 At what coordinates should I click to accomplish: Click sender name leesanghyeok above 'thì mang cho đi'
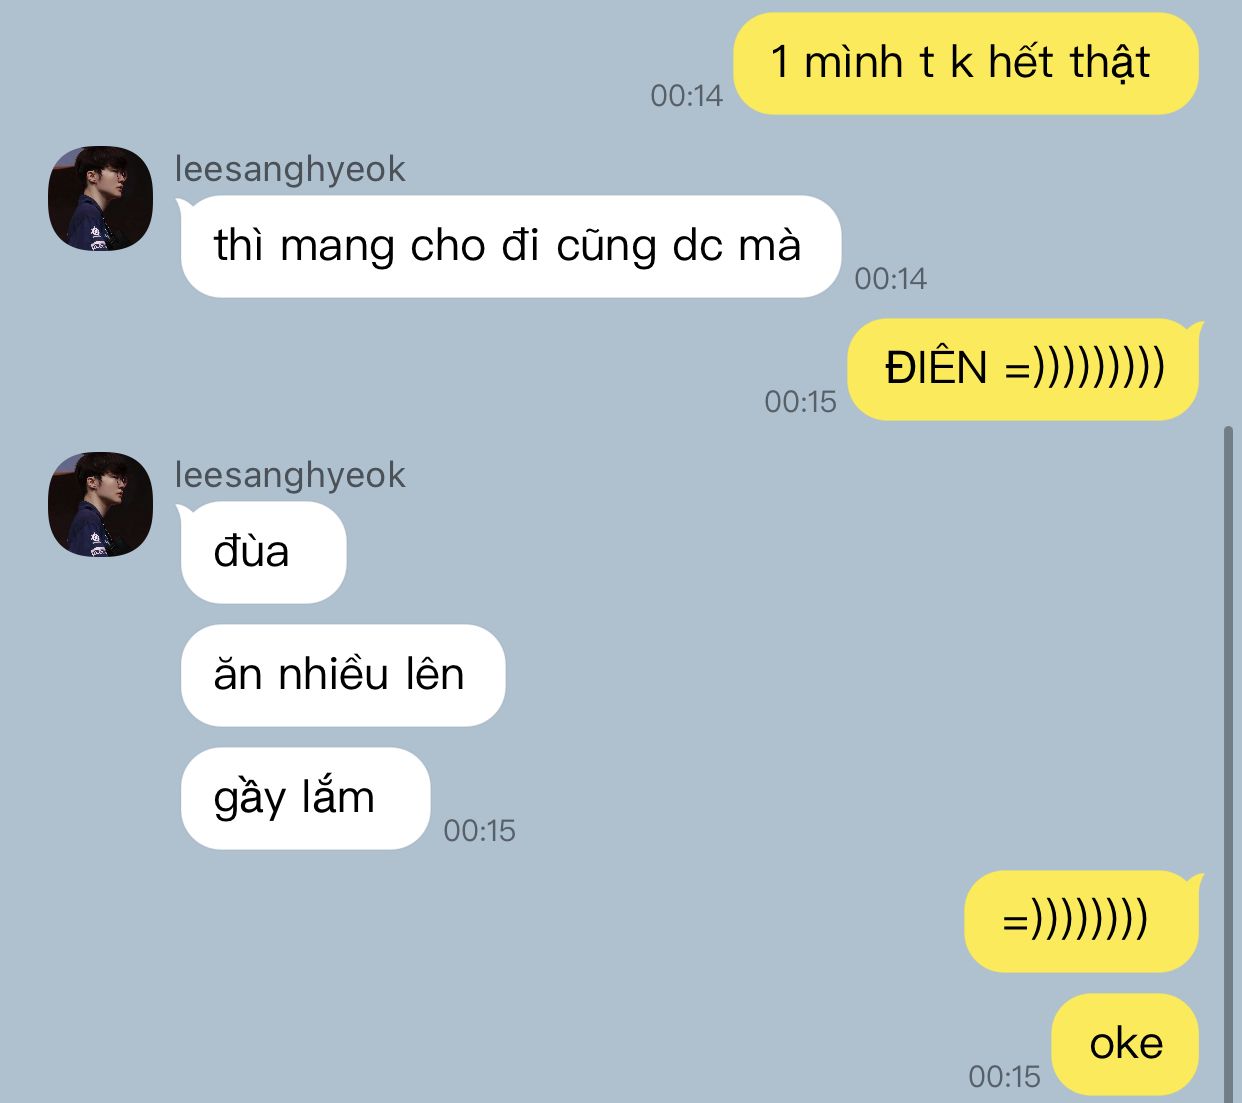[x=290, y=169]
